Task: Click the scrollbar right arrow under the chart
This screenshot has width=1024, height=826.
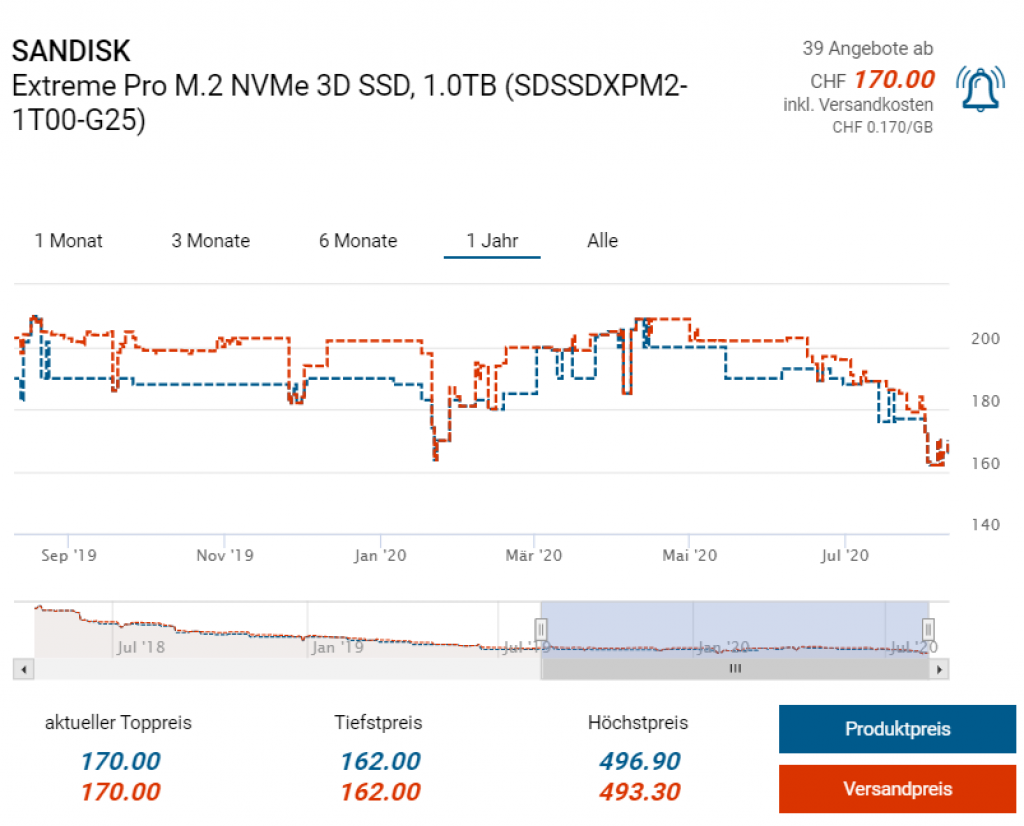Action: 939,669
